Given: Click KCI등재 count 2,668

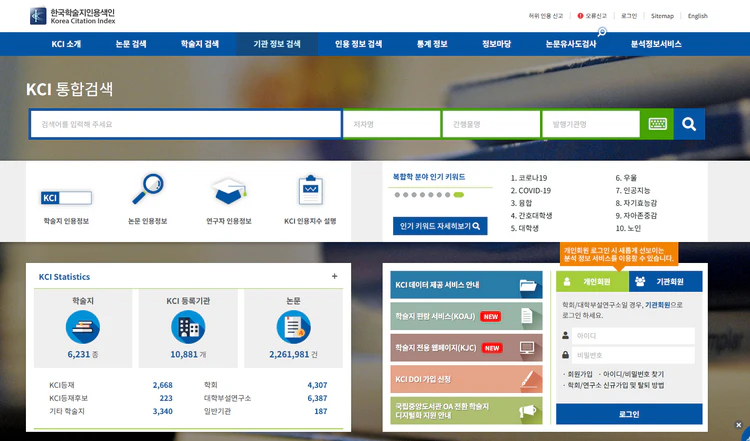Looking at the screenshot, I should coord(163,385).
